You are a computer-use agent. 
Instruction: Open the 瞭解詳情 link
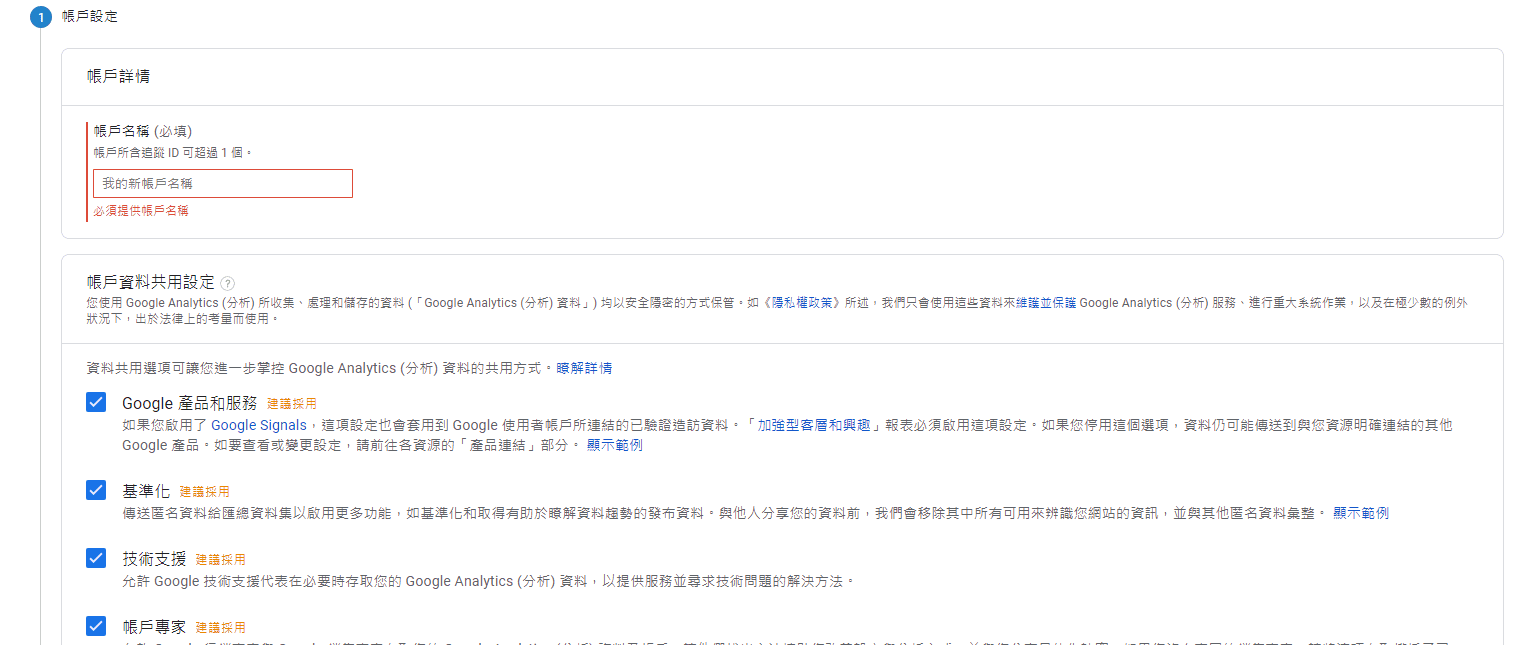point(584,368)
